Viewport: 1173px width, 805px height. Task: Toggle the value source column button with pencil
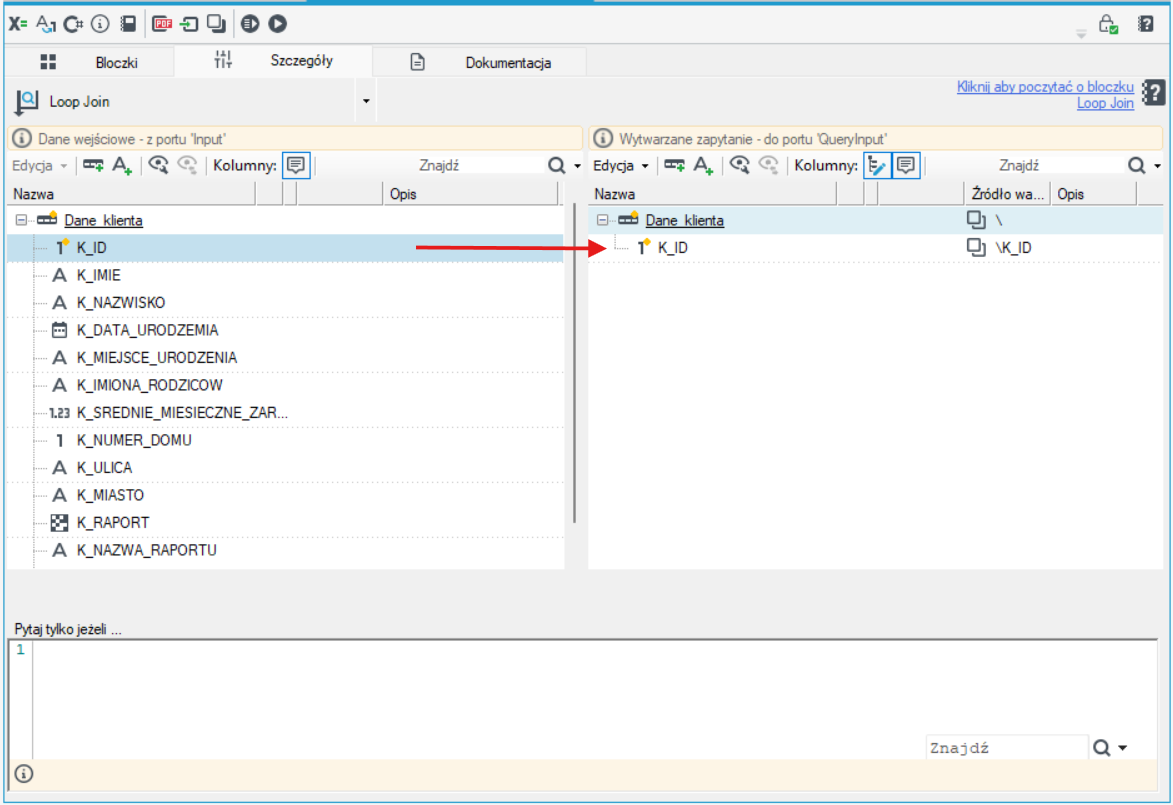pyautogui.click(x=877, y=165)
